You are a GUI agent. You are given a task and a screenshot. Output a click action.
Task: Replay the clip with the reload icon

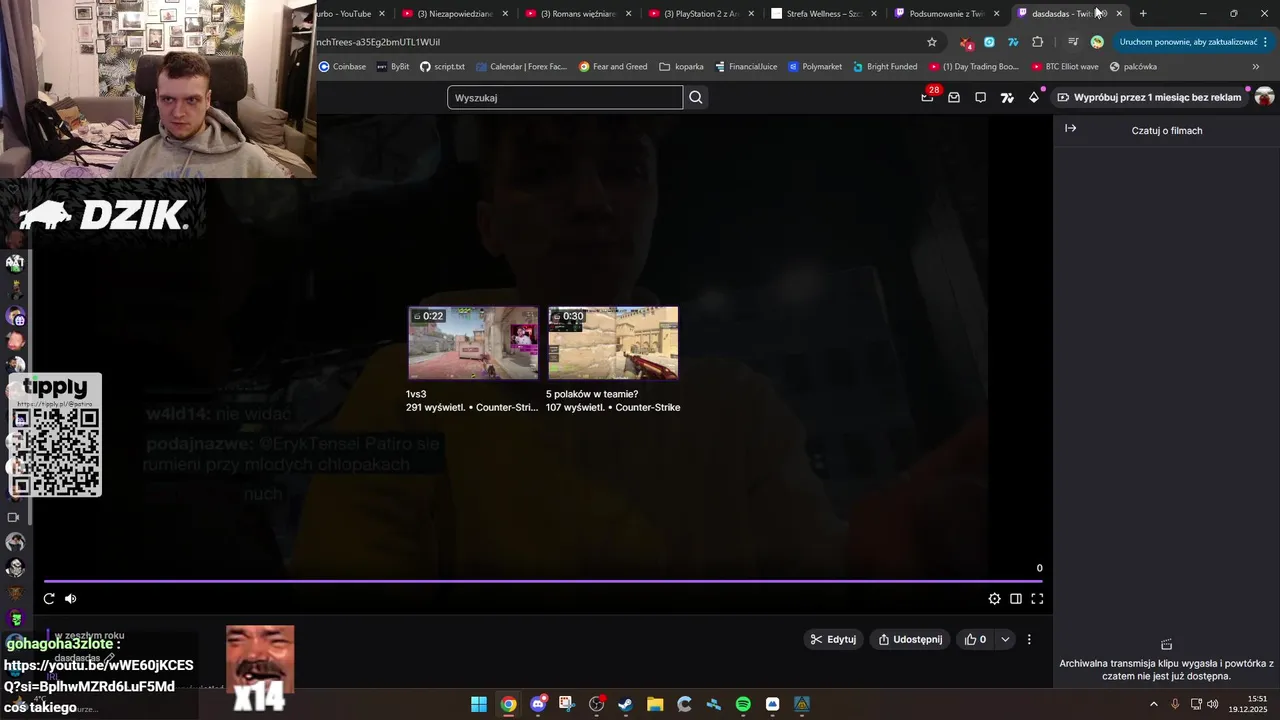coord(49,598)
